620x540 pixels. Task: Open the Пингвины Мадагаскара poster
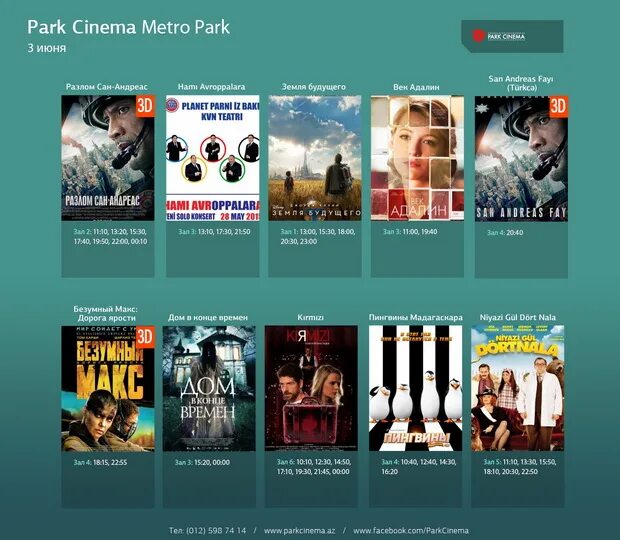tap(415, 388)
